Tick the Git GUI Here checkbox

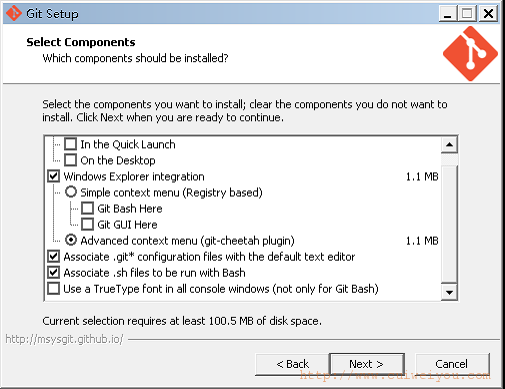pos(87,224)
